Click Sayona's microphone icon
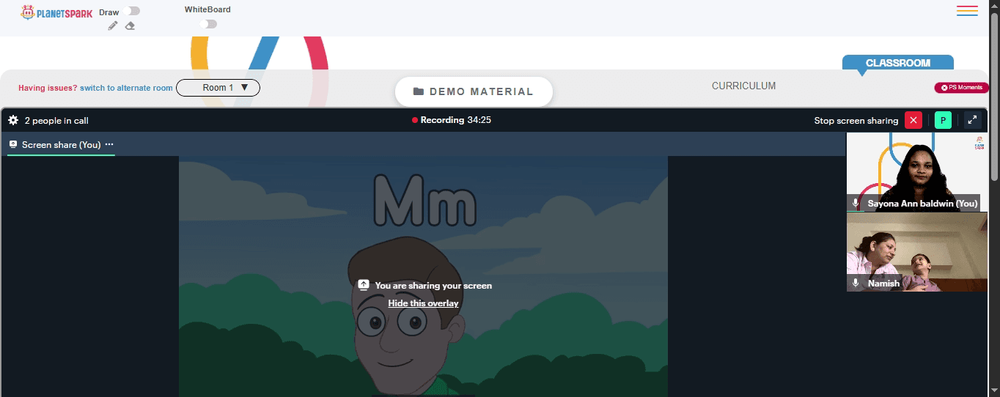1000x397 pixels. 855,203
